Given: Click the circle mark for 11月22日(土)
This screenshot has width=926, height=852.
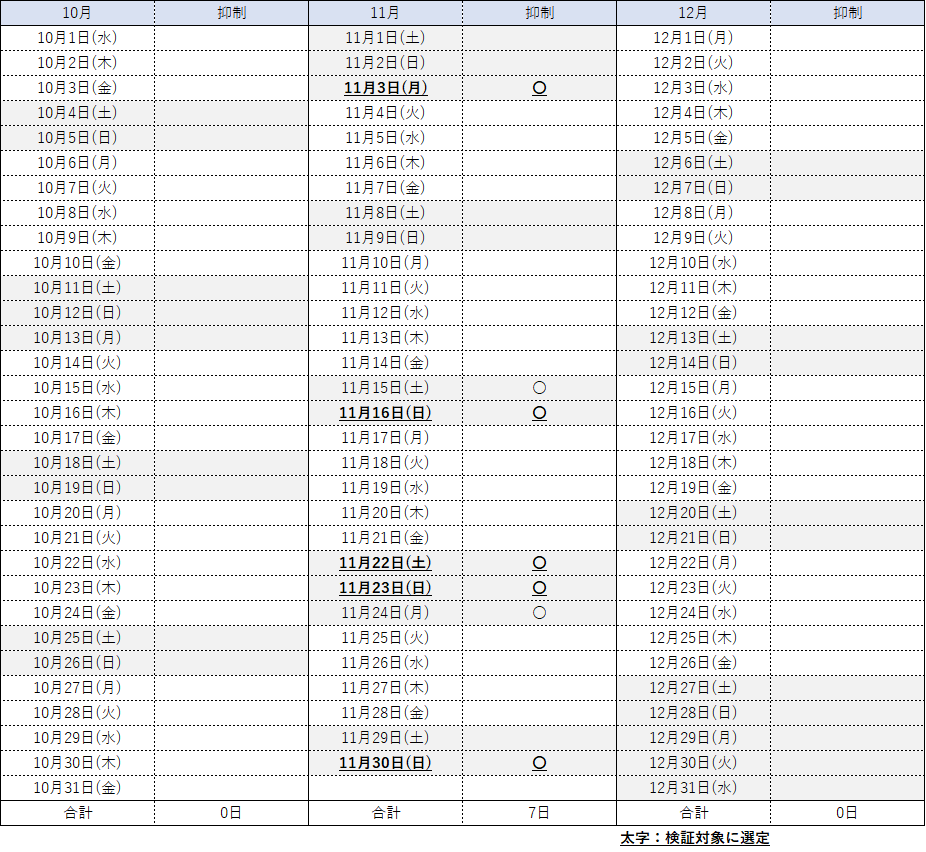Looking at the screenshot, I should tap(539, 563).
